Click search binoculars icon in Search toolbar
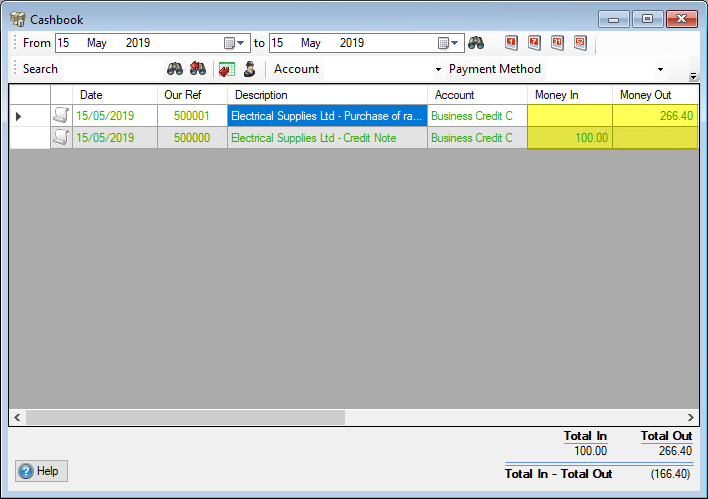708x499 pixels. coord(175,69)
